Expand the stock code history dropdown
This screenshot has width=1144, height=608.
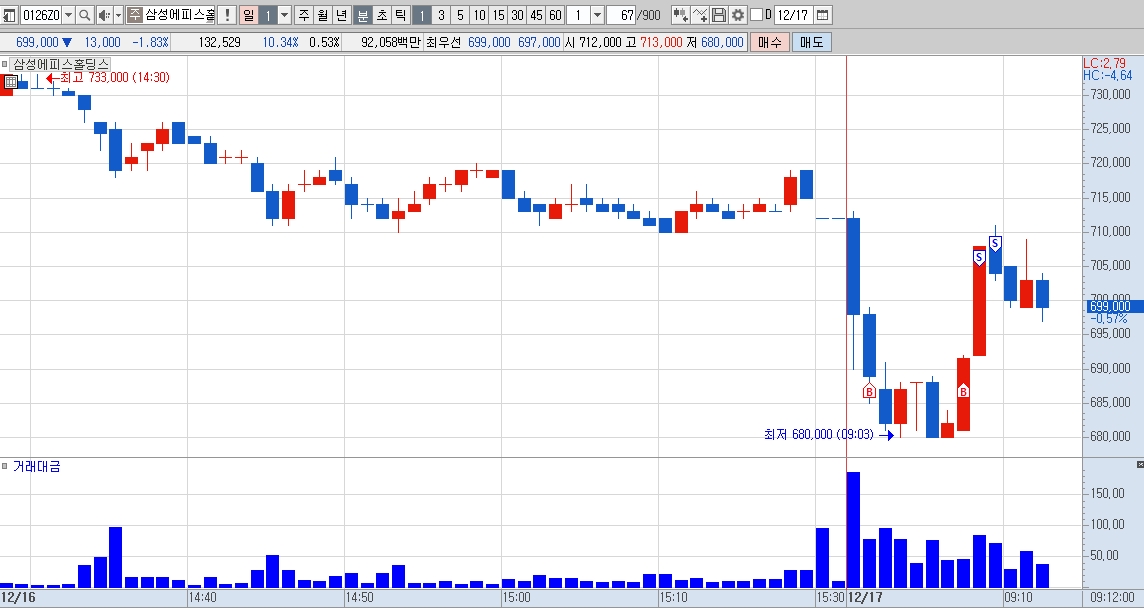tap(69, 15)
